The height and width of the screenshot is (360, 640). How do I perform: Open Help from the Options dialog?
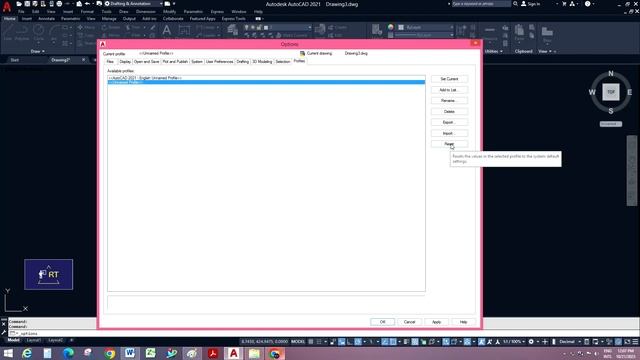(463, 322)
